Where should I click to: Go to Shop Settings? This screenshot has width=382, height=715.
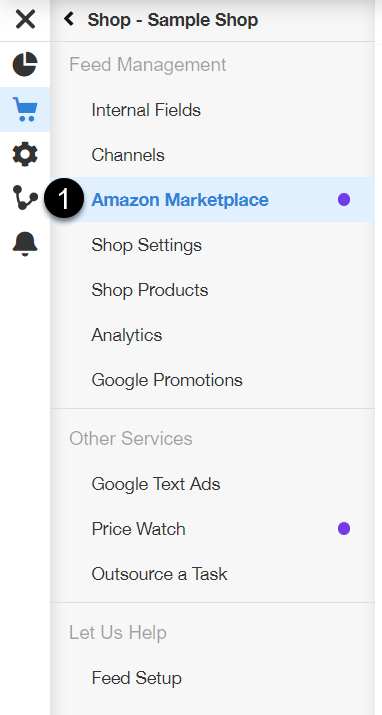click(x=146, y=245)
